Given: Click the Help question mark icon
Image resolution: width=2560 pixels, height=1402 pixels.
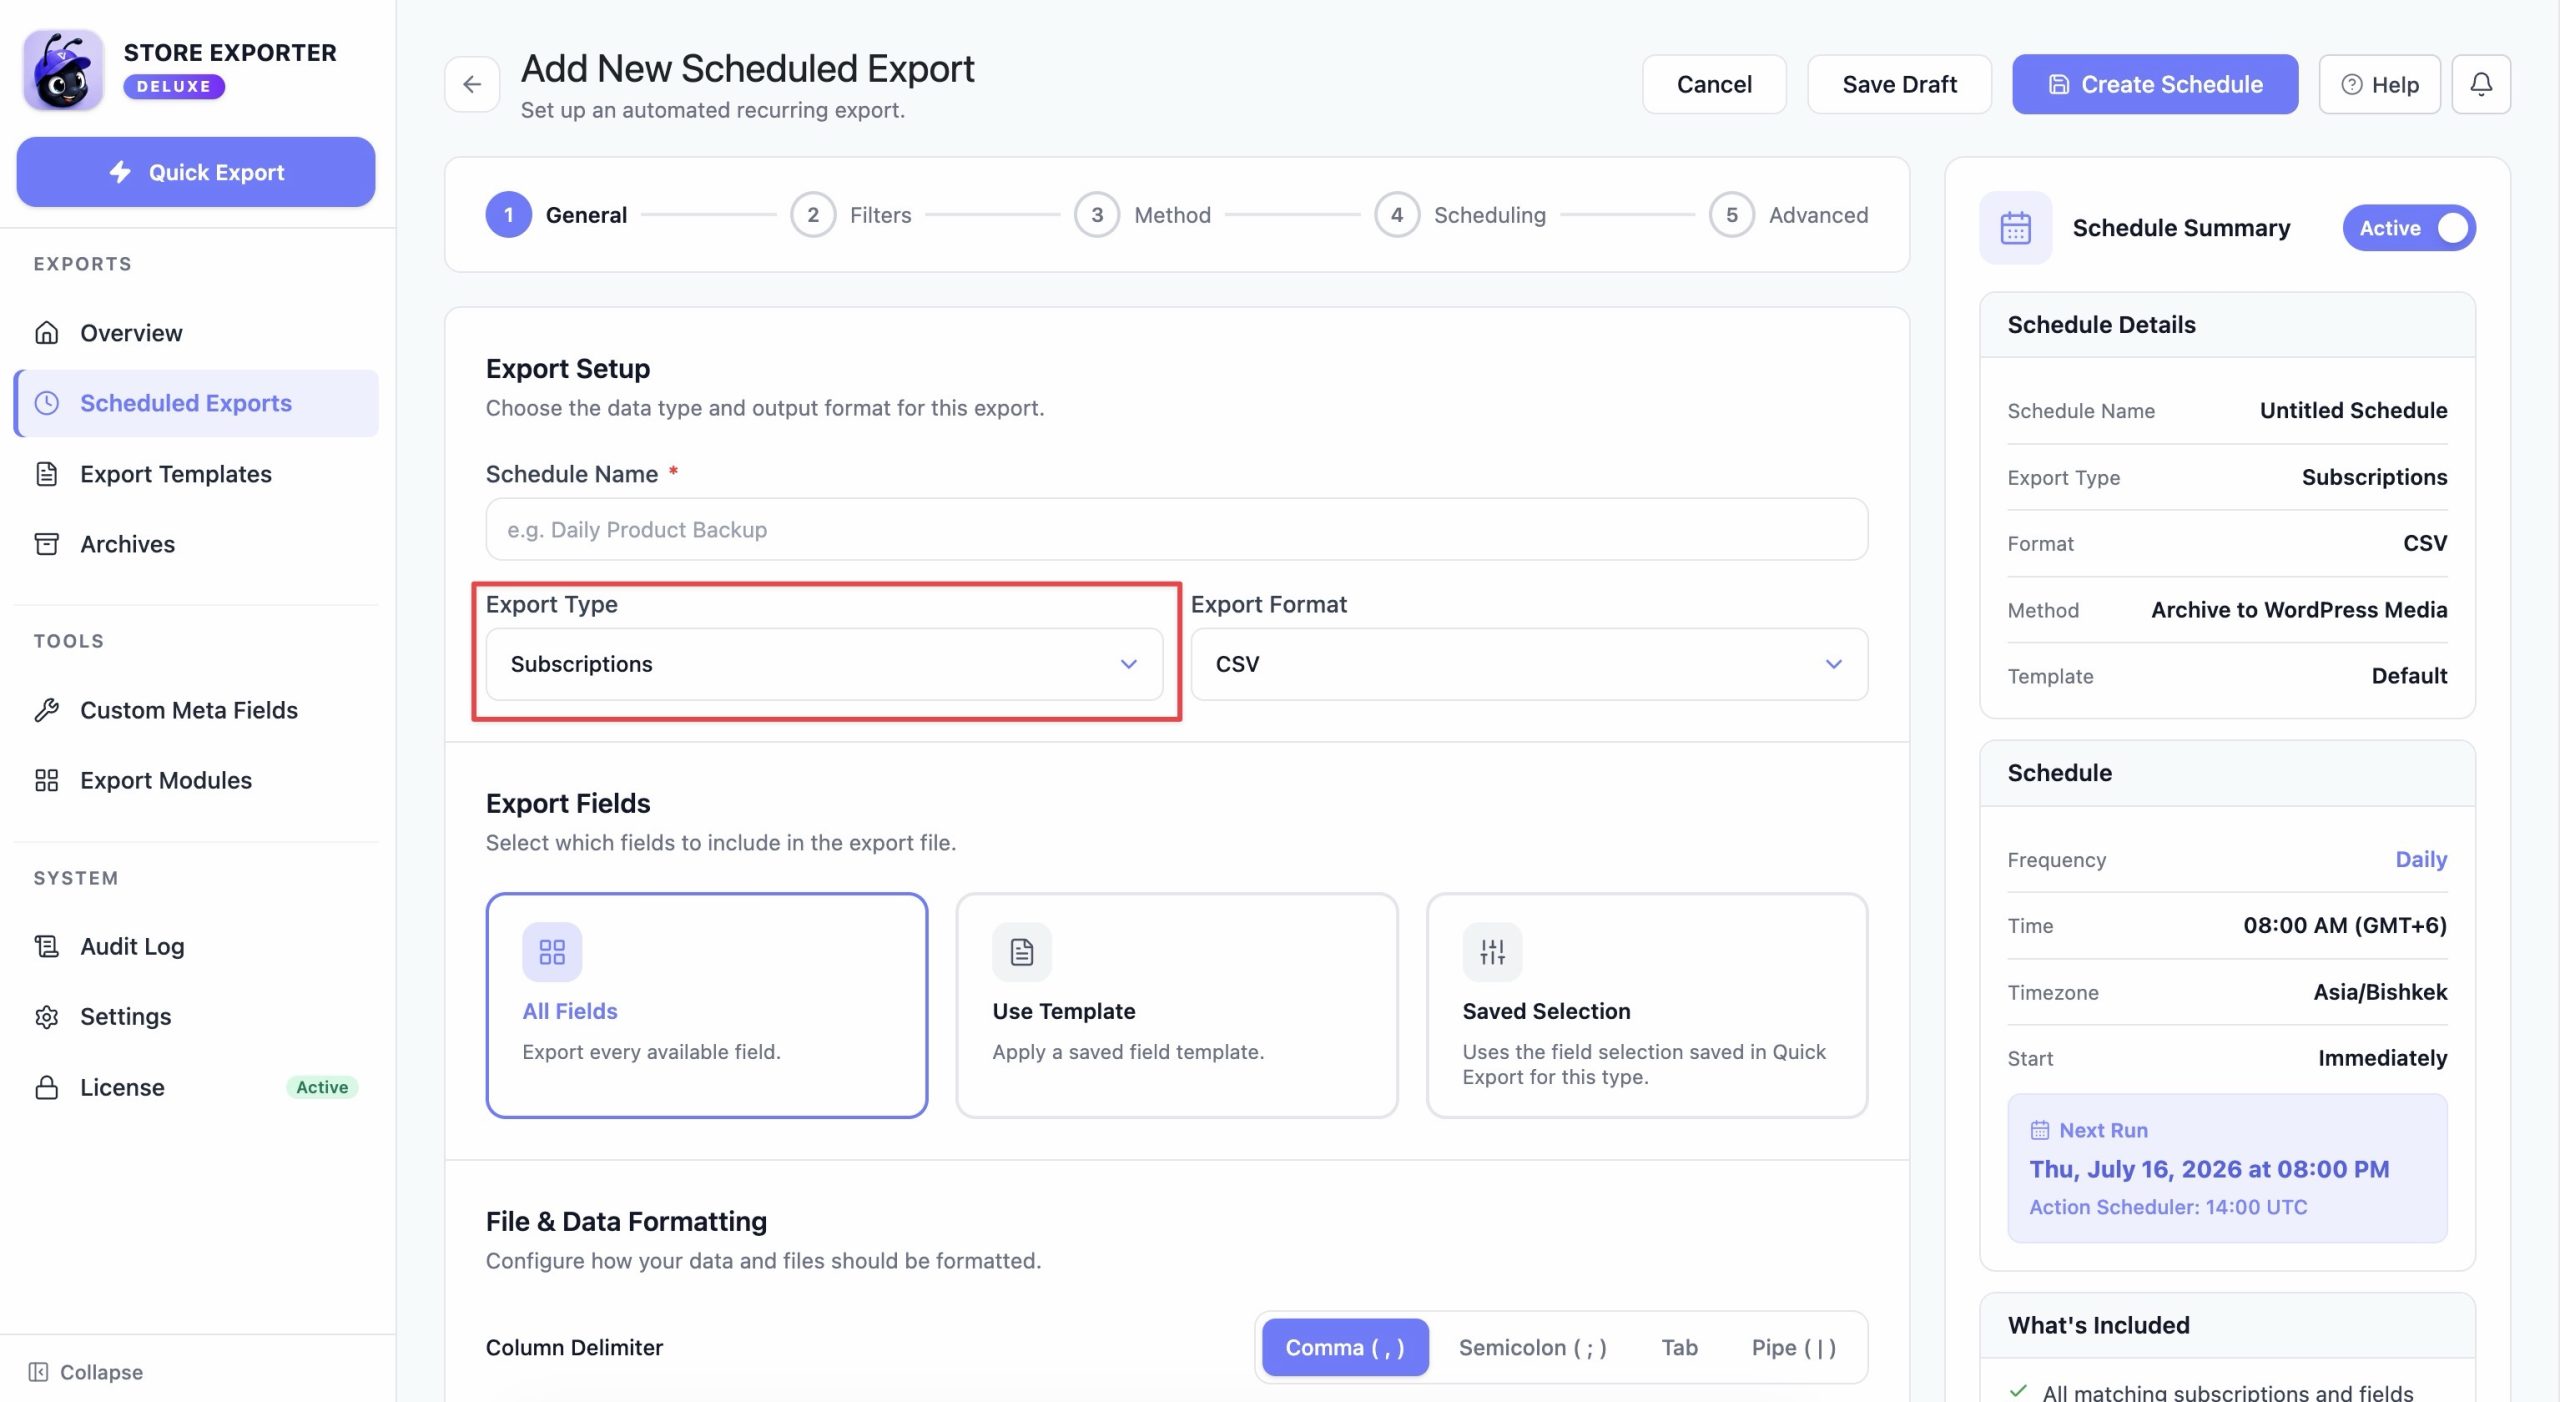Looking at the screenshot, I should 2352,85.
